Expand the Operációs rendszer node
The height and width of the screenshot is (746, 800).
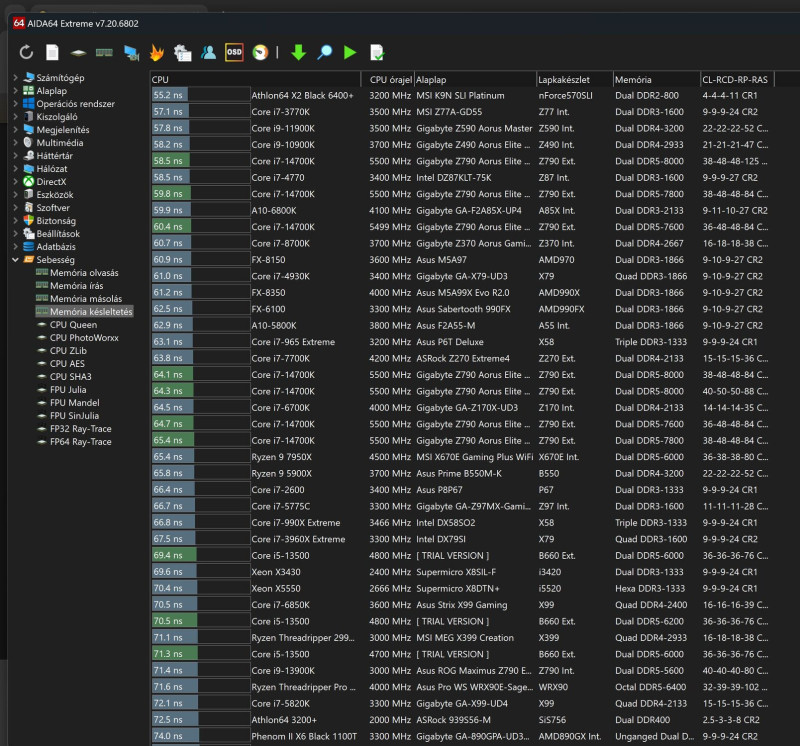15,104
